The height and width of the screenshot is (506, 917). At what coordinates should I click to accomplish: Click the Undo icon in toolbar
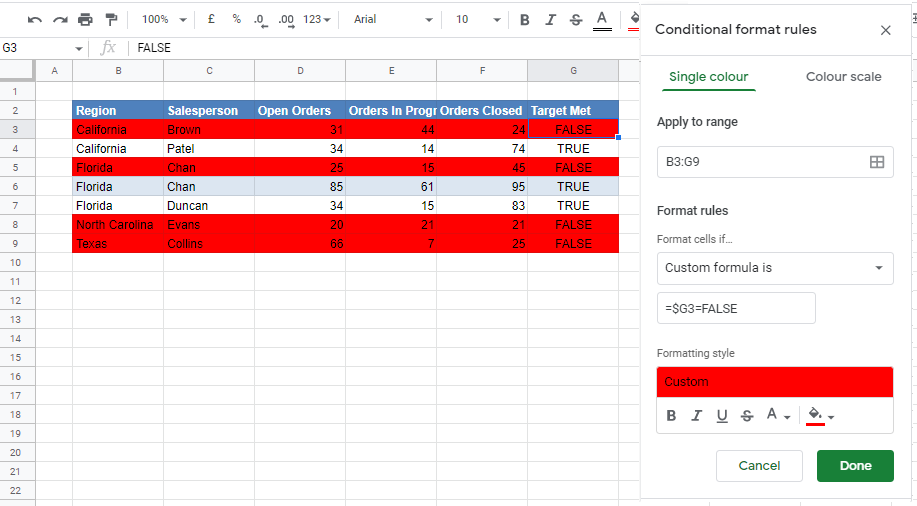(35, 20)
